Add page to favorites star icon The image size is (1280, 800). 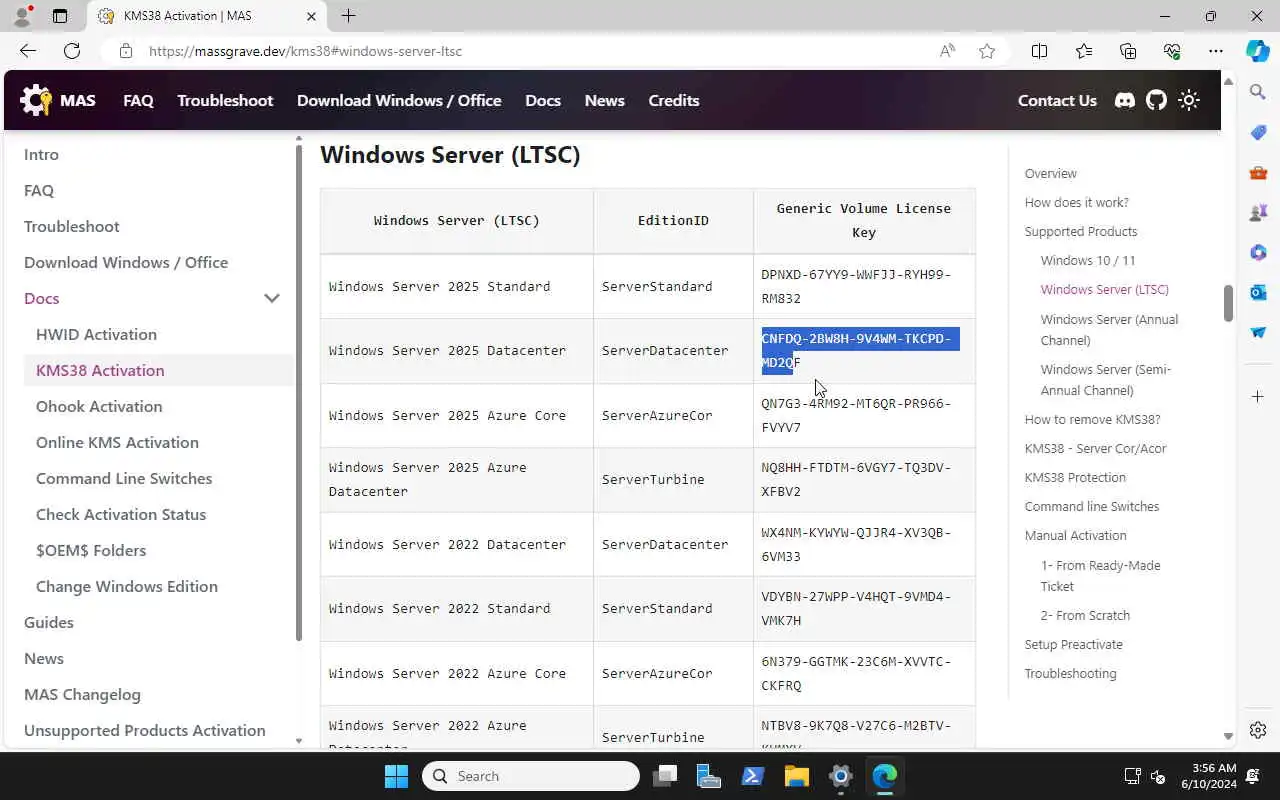coord(987,51)
